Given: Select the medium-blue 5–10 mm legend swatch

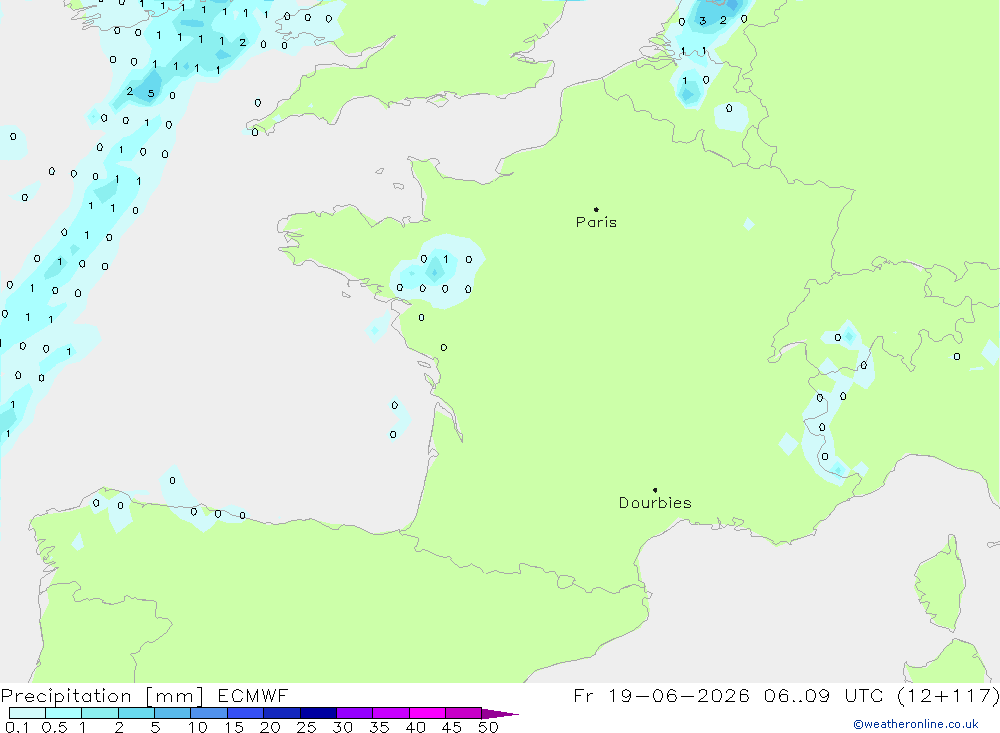Looking at the screenshot, I should click(172, 713).
